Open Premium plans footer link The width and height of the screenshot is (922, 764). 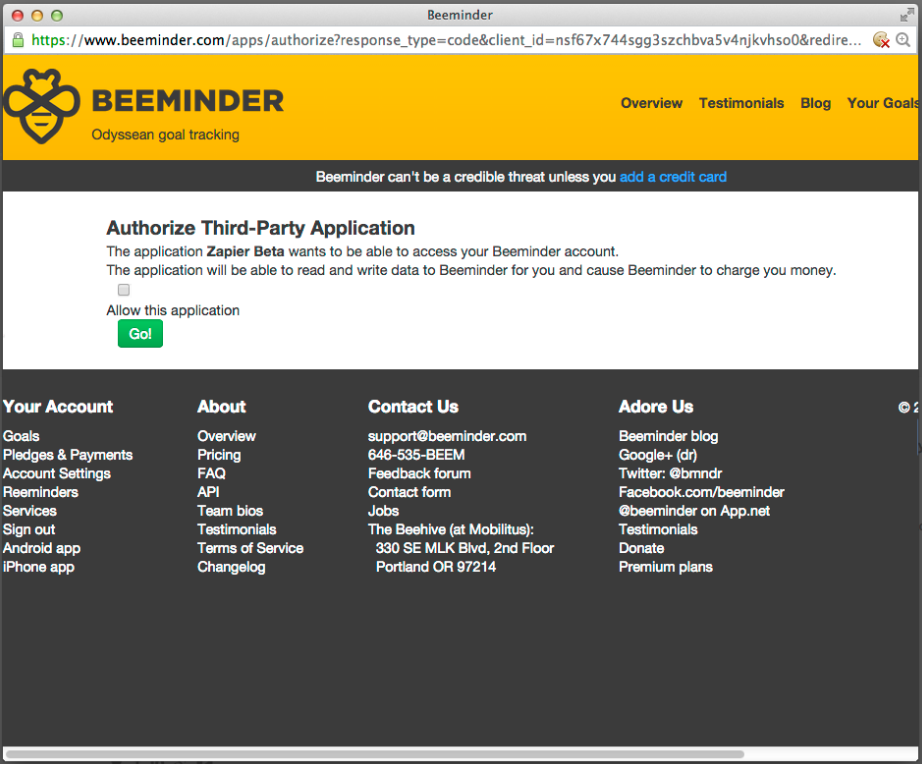pyautogui.click(x=666, y=567)
